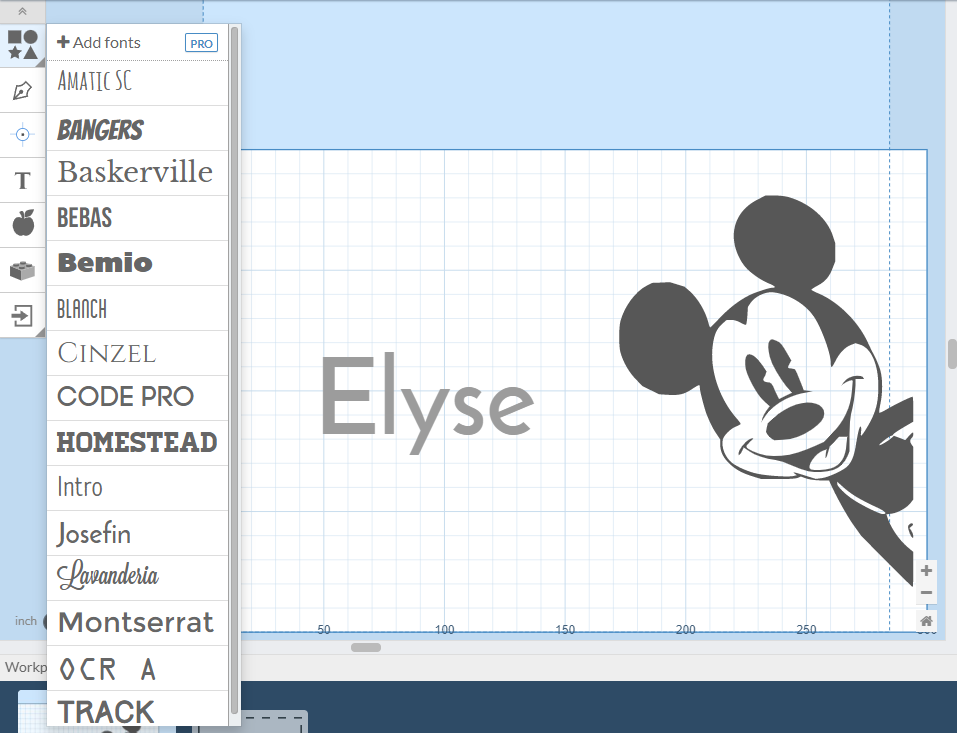Click the PRO badge
This screenshot has width=957, height=733.
[201, 43]
